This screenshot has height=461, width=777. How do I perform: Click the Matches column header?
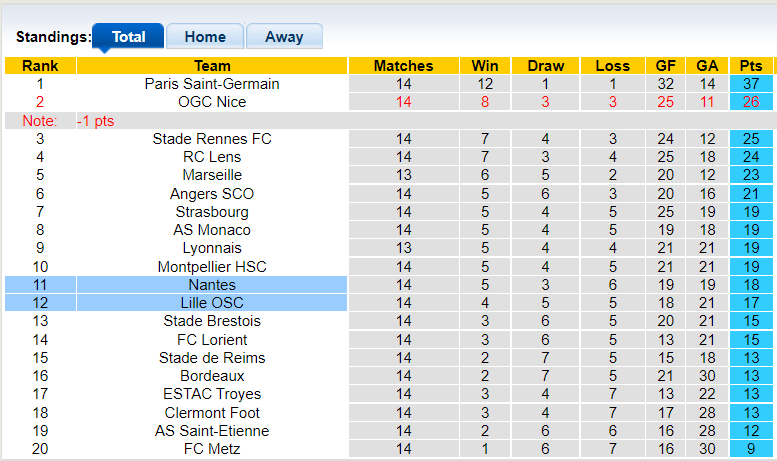[403, 66]
